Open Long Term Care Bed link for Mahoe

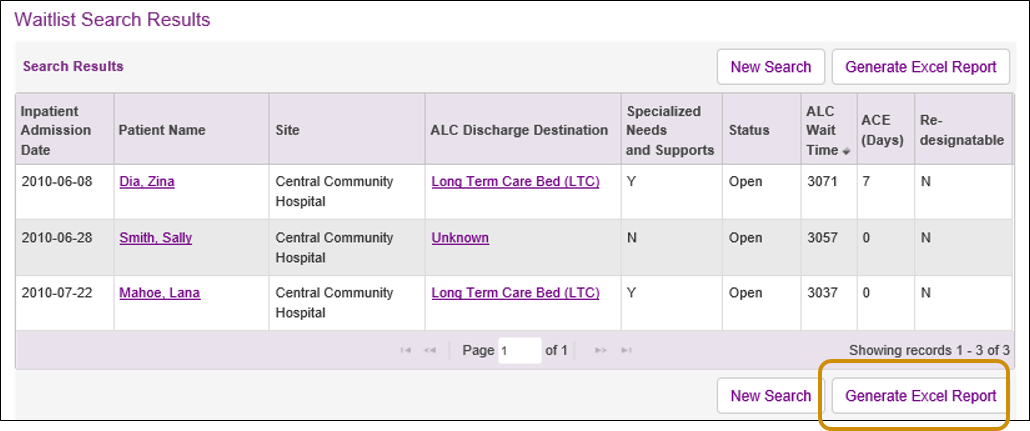click(515, 293)
